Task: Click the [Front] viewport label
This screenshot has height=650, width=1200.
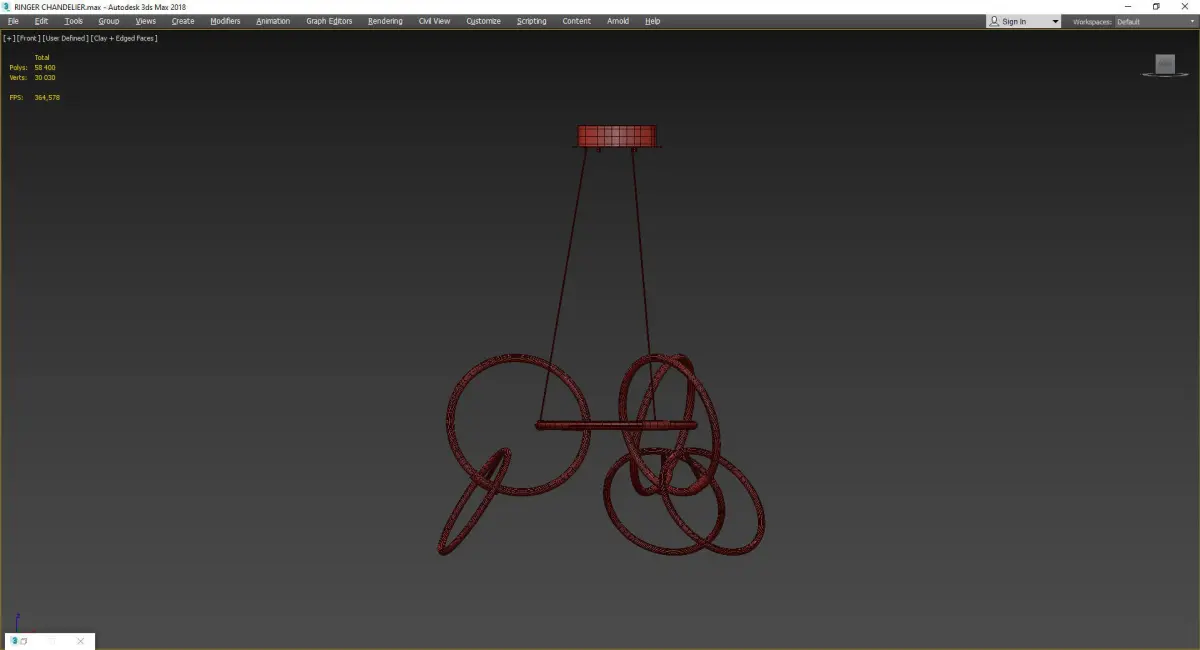Action: point(28,38)
